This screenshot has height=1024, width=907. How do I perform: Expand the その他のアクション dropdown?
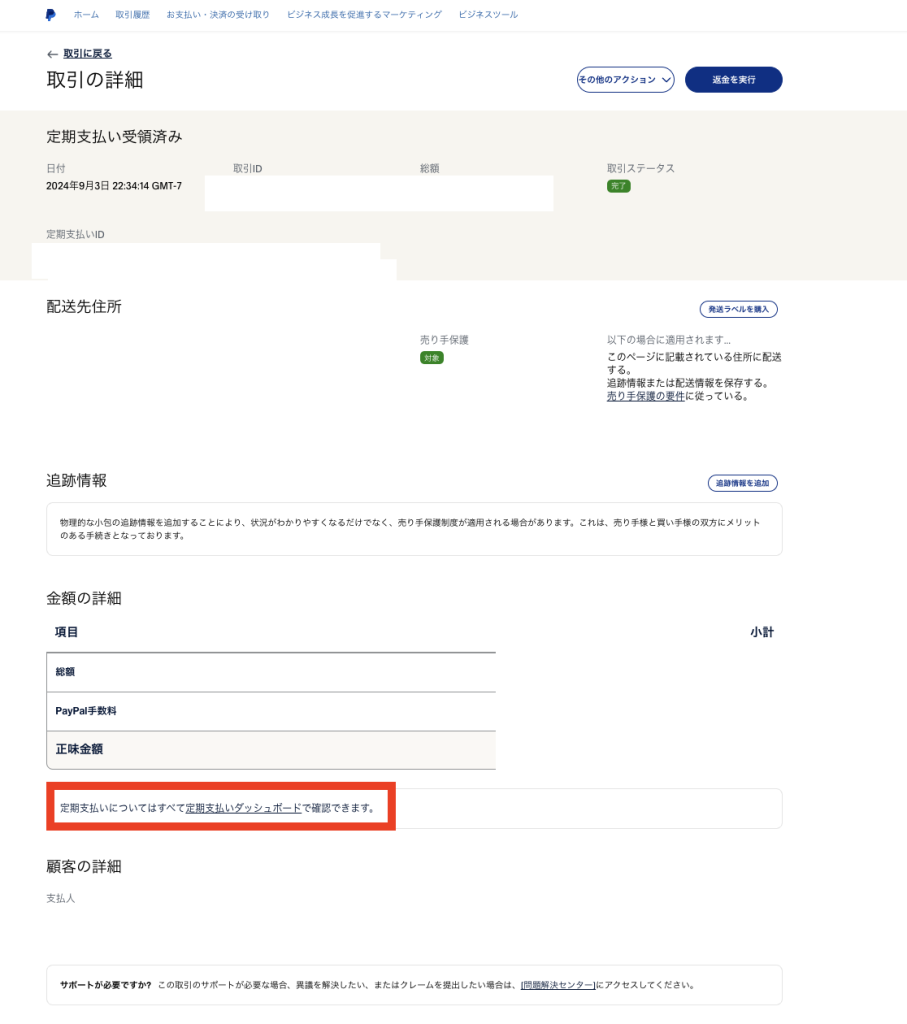point(625,80)
